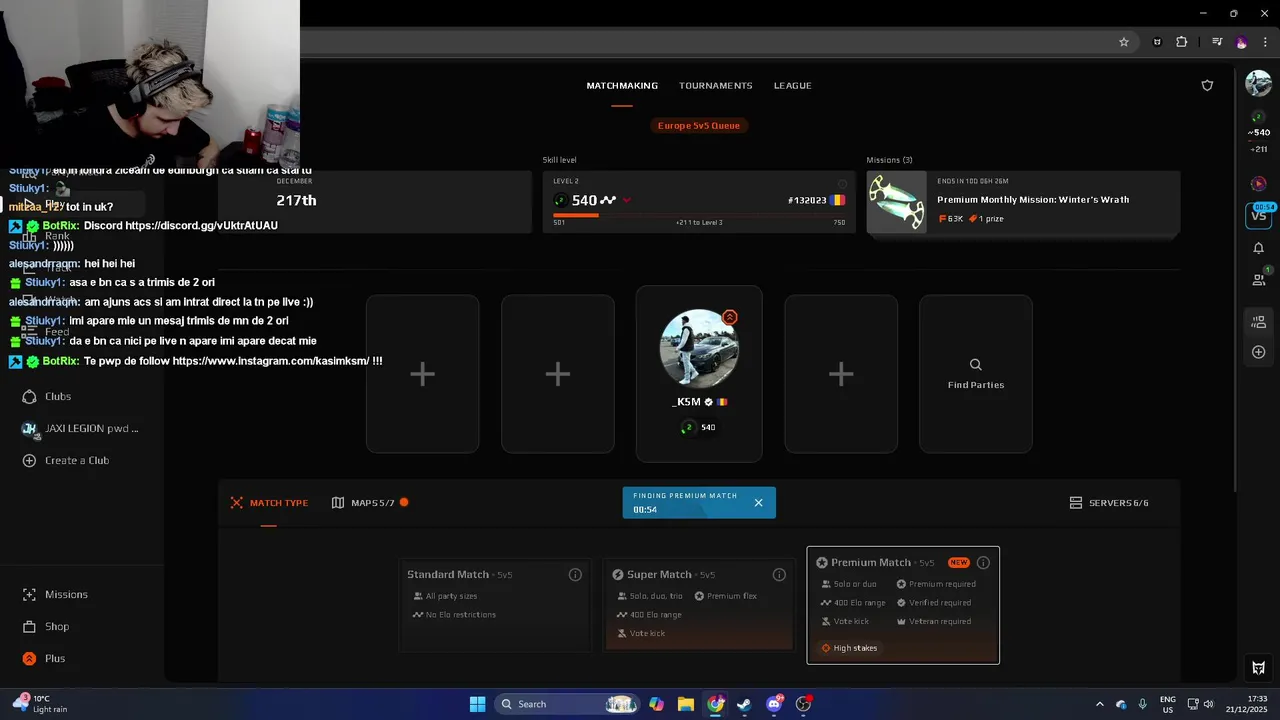Click the shield icon near the top right
This screenshot has width=1280, height=720.
(1207, 86)
